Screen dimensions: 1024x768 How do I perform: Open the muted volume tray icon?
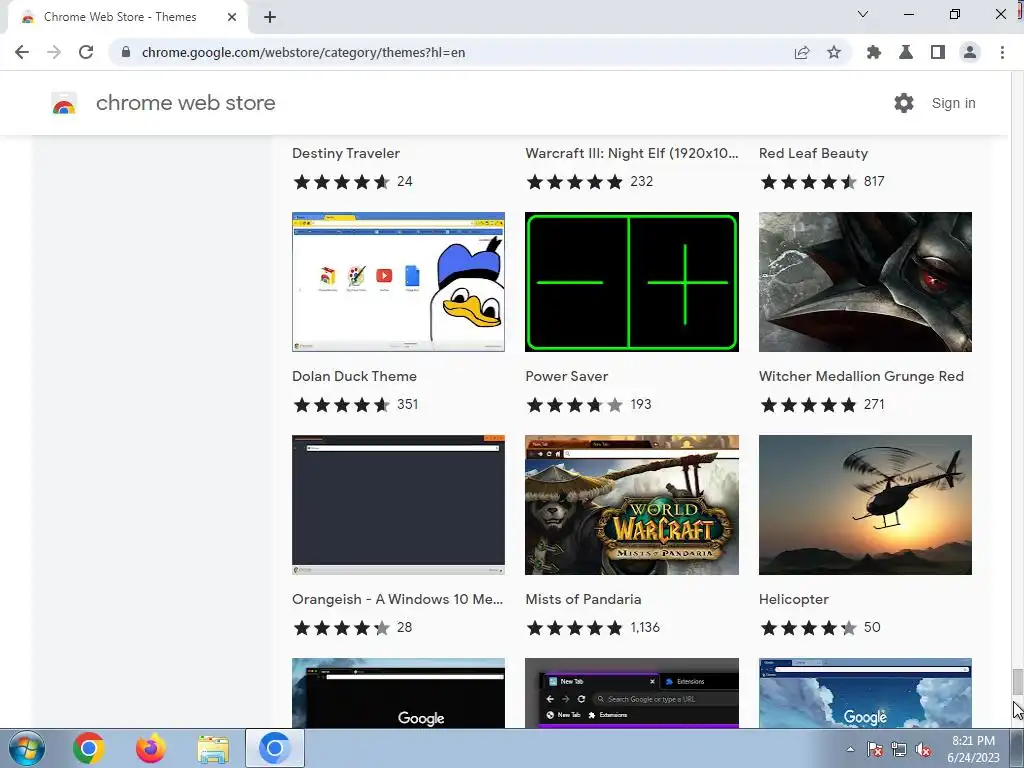click(923, 749)
